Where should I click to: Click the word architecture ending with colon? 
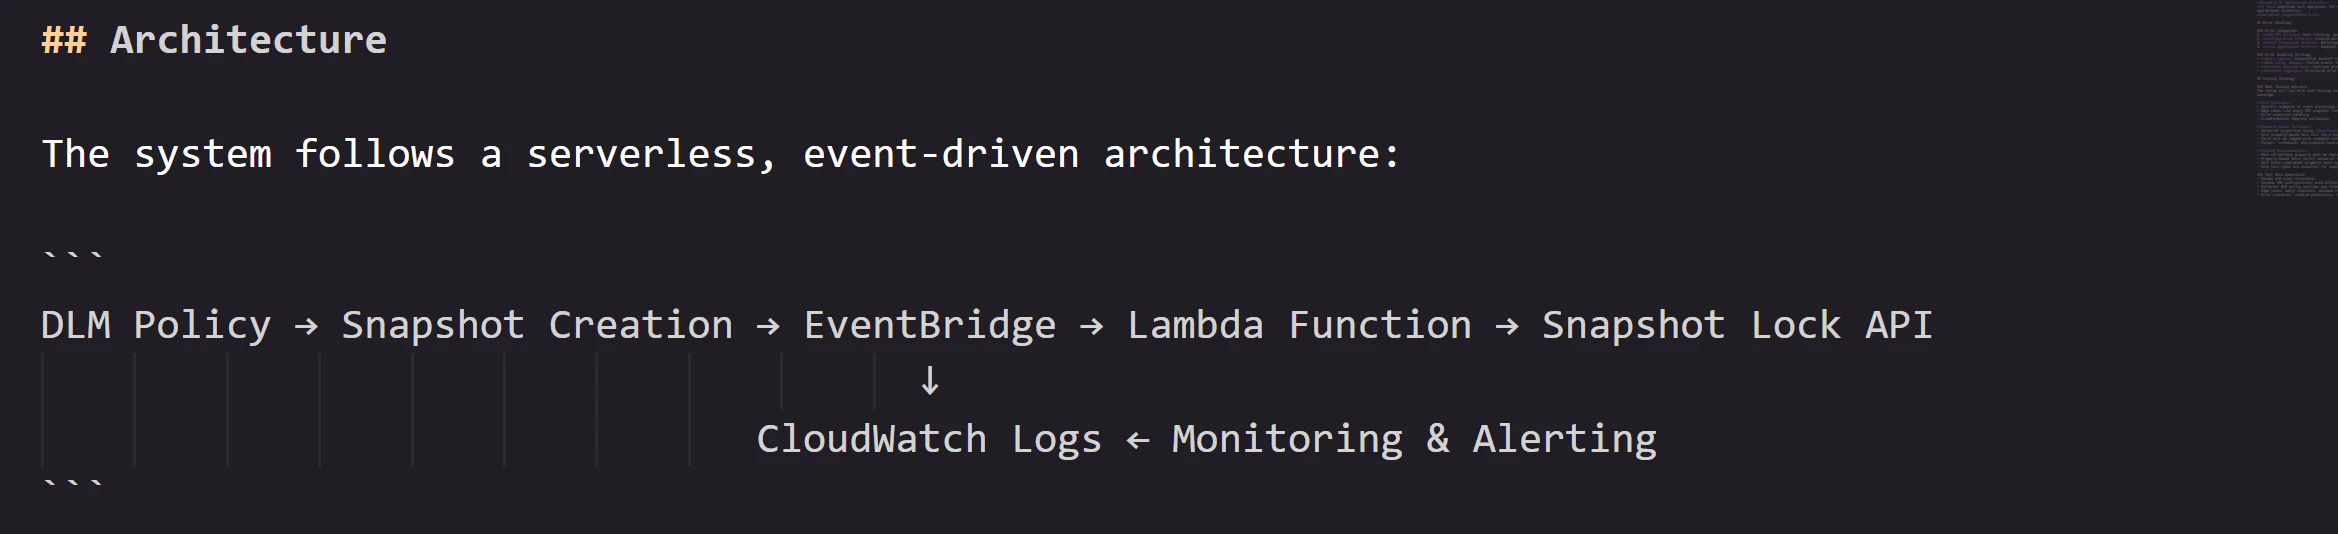click(1251, 154)
